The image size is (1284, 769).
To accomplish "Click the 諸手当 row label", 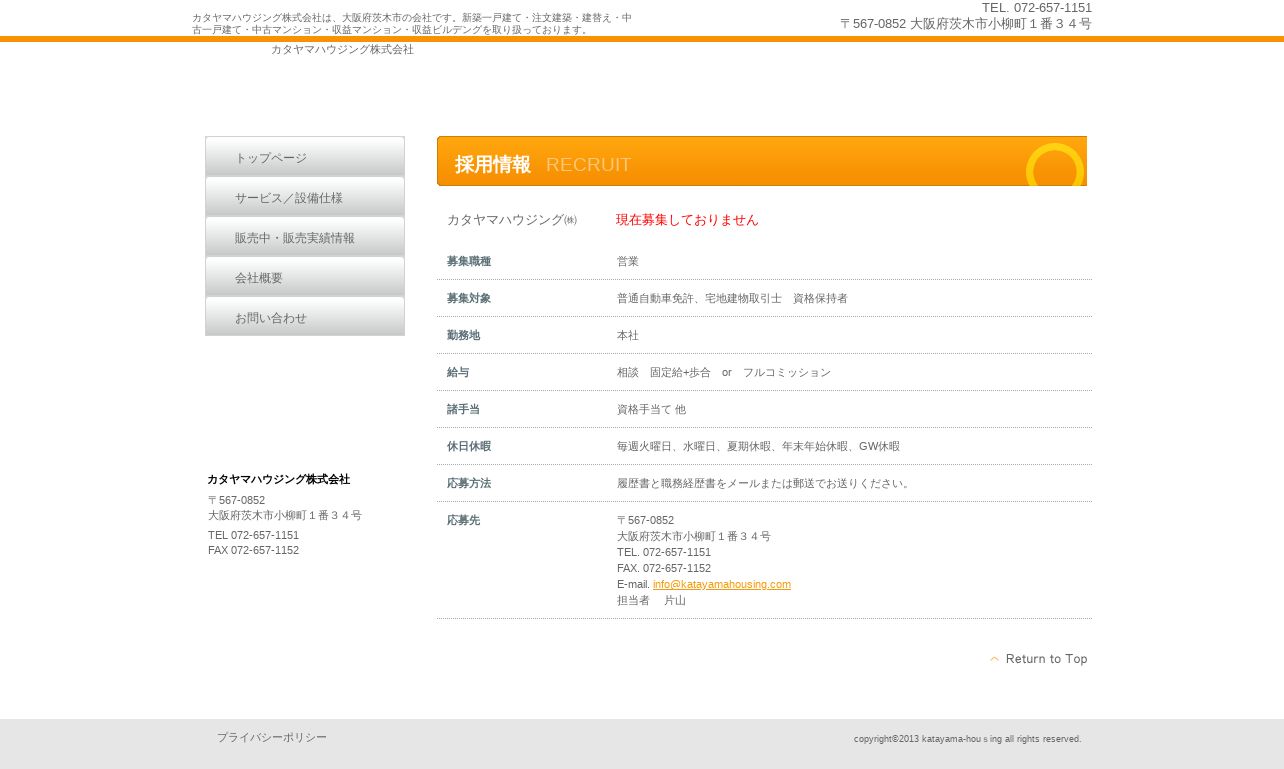I will pyautogui.click(x=463, y=409).
